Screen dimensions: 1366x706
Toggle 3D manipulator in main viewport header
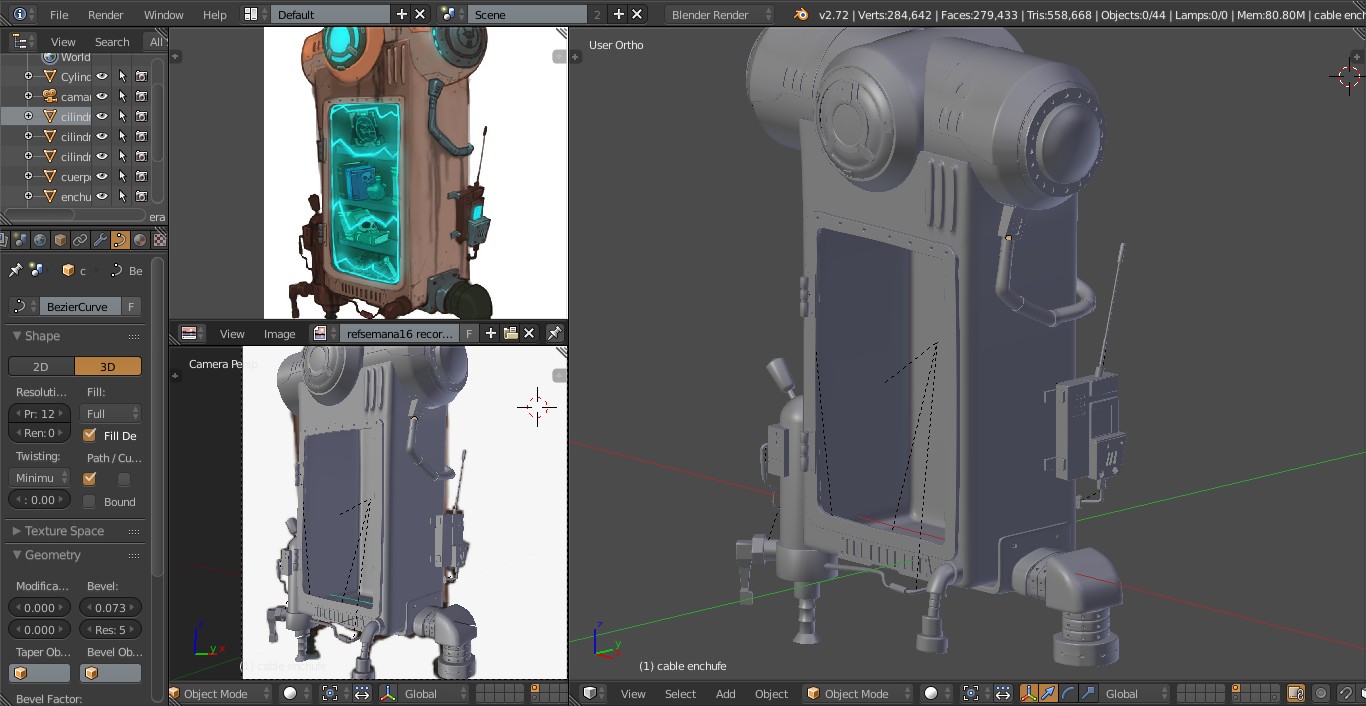click(1029, 693)
